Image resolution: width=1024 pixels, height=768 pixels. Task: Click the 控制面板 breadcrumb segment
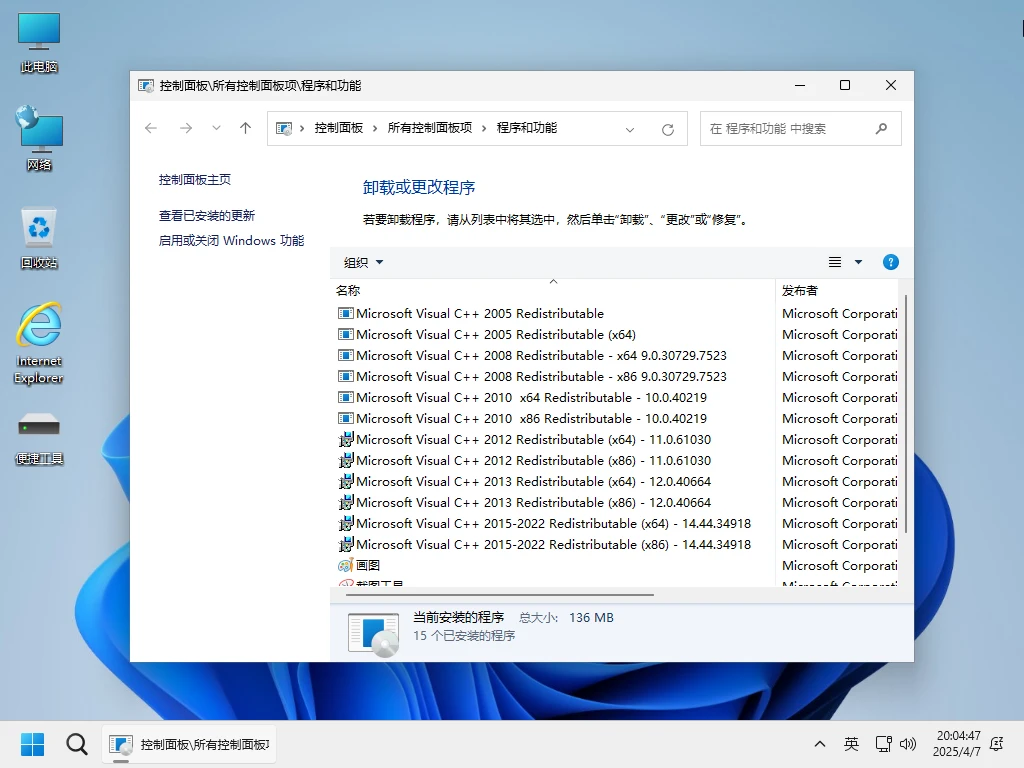point(338,128)
